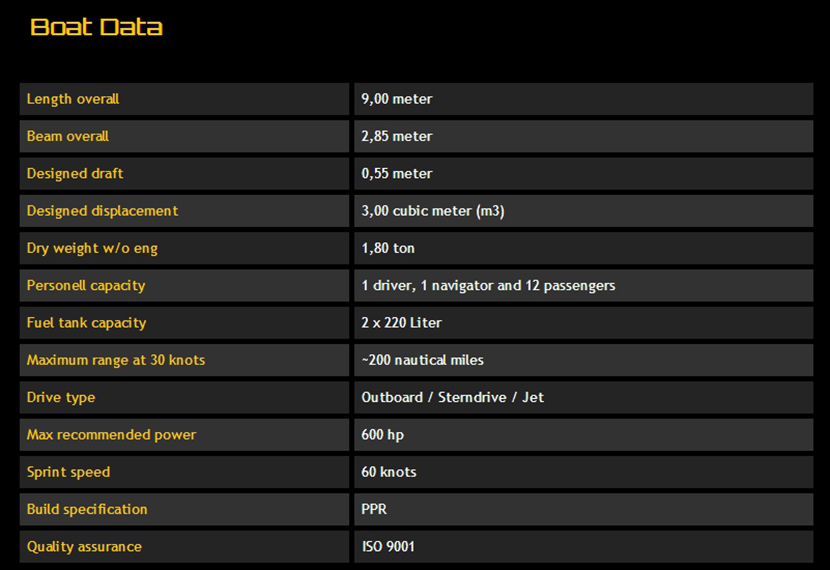Select the Maximum range at 30 knots label
The image size is (830, 570).
tap(116, 360)
